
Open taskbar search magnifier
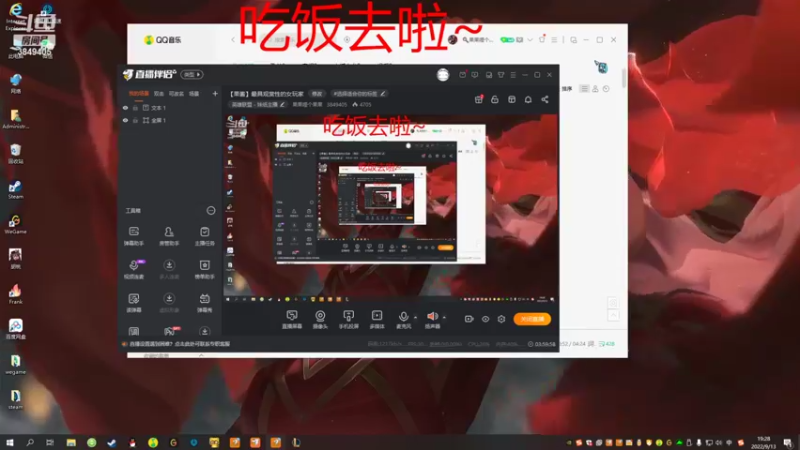[x=30, y=442]
